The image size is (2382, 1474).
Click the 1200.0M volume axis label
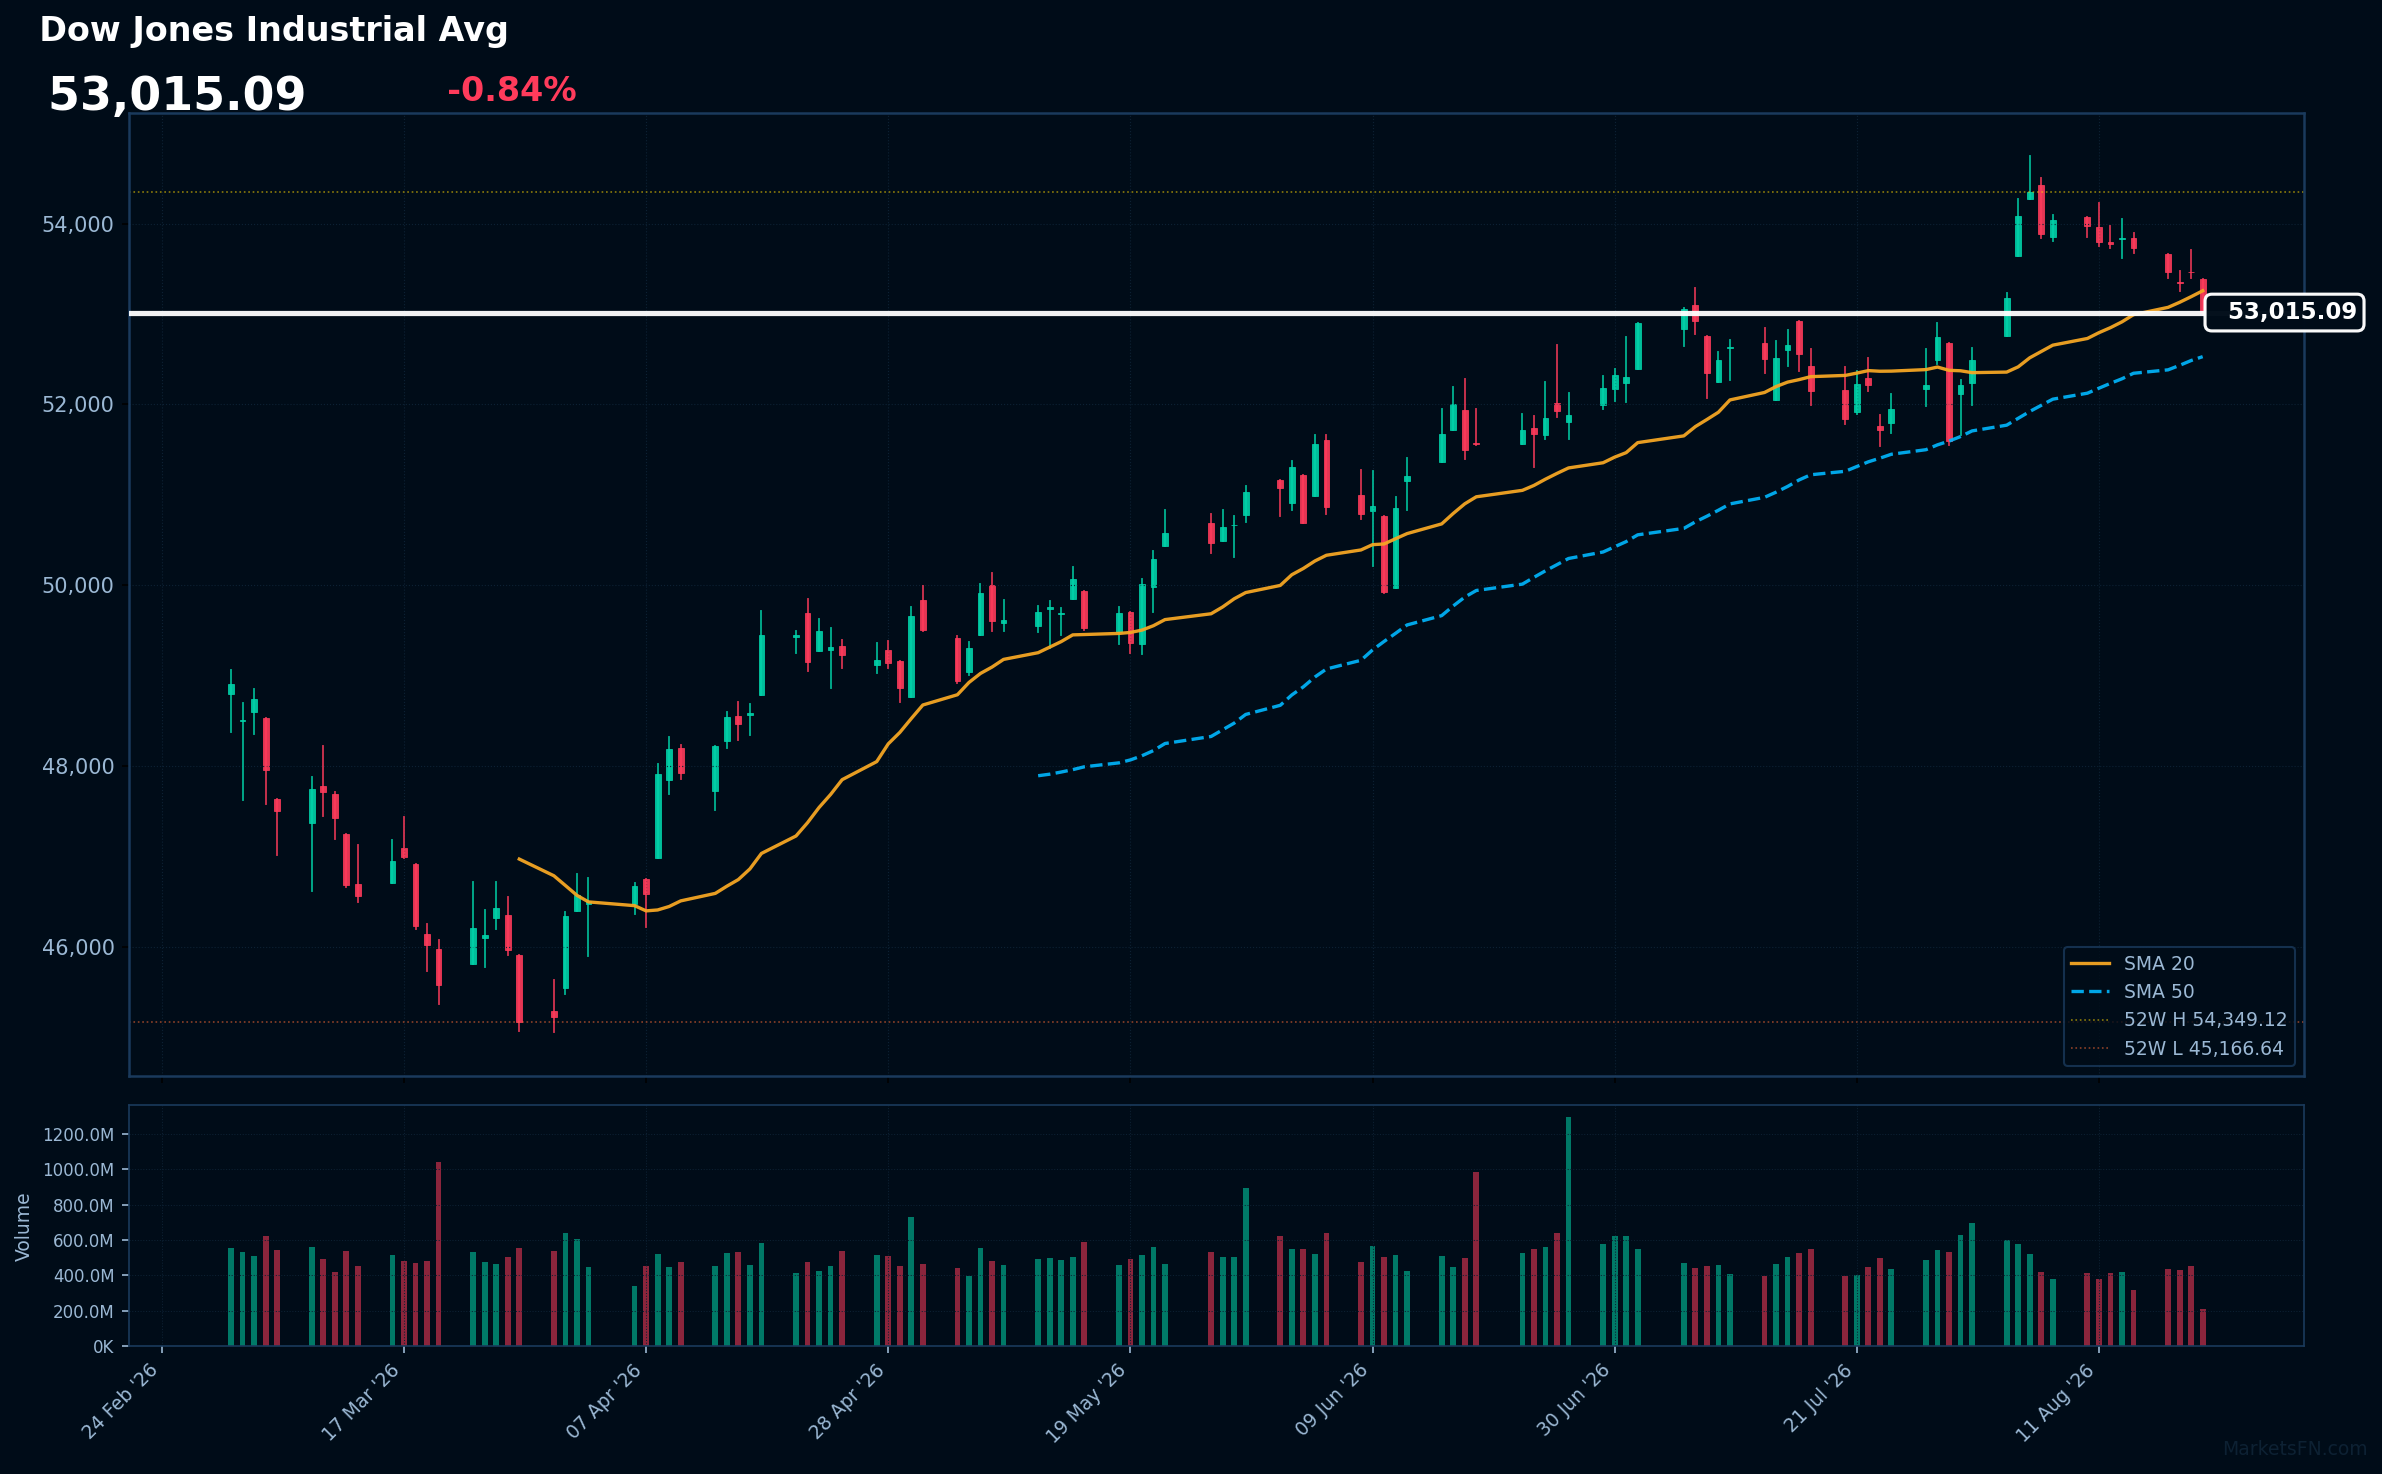coord(78,1135)
